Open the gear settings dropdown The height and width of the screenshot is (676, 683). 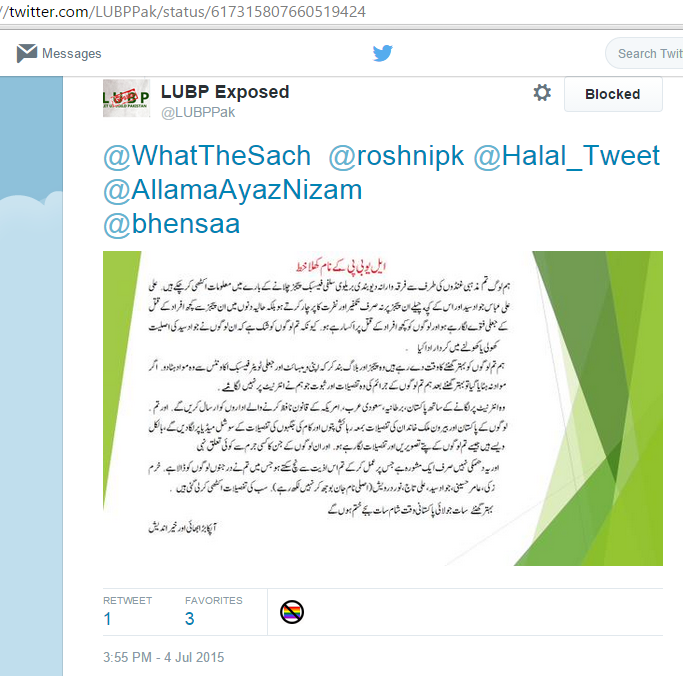click(x=542, y=93)
